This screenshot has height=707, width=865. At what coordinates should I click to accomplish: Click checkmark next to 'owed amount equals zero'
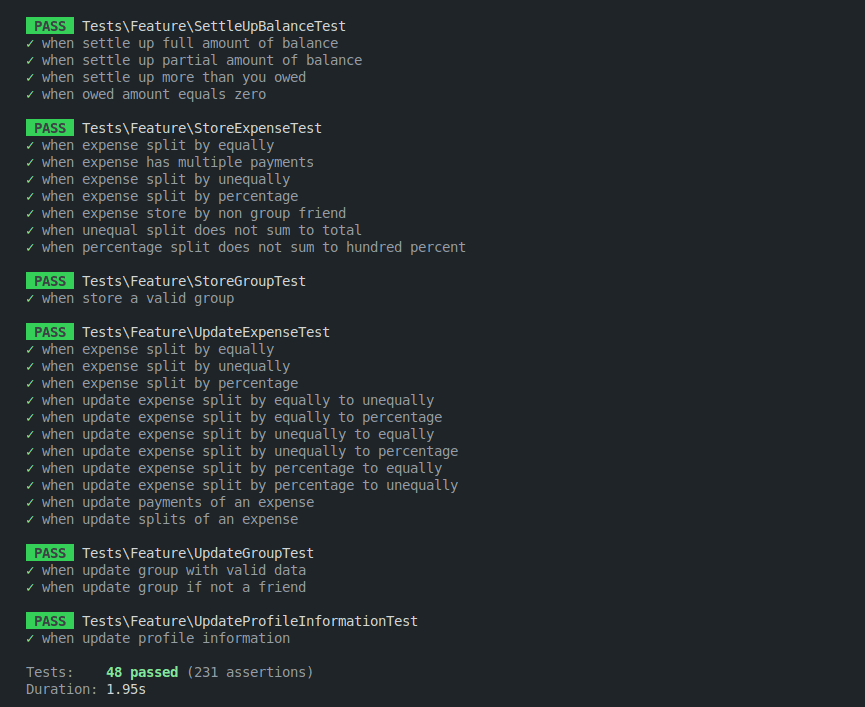(30, 94)
